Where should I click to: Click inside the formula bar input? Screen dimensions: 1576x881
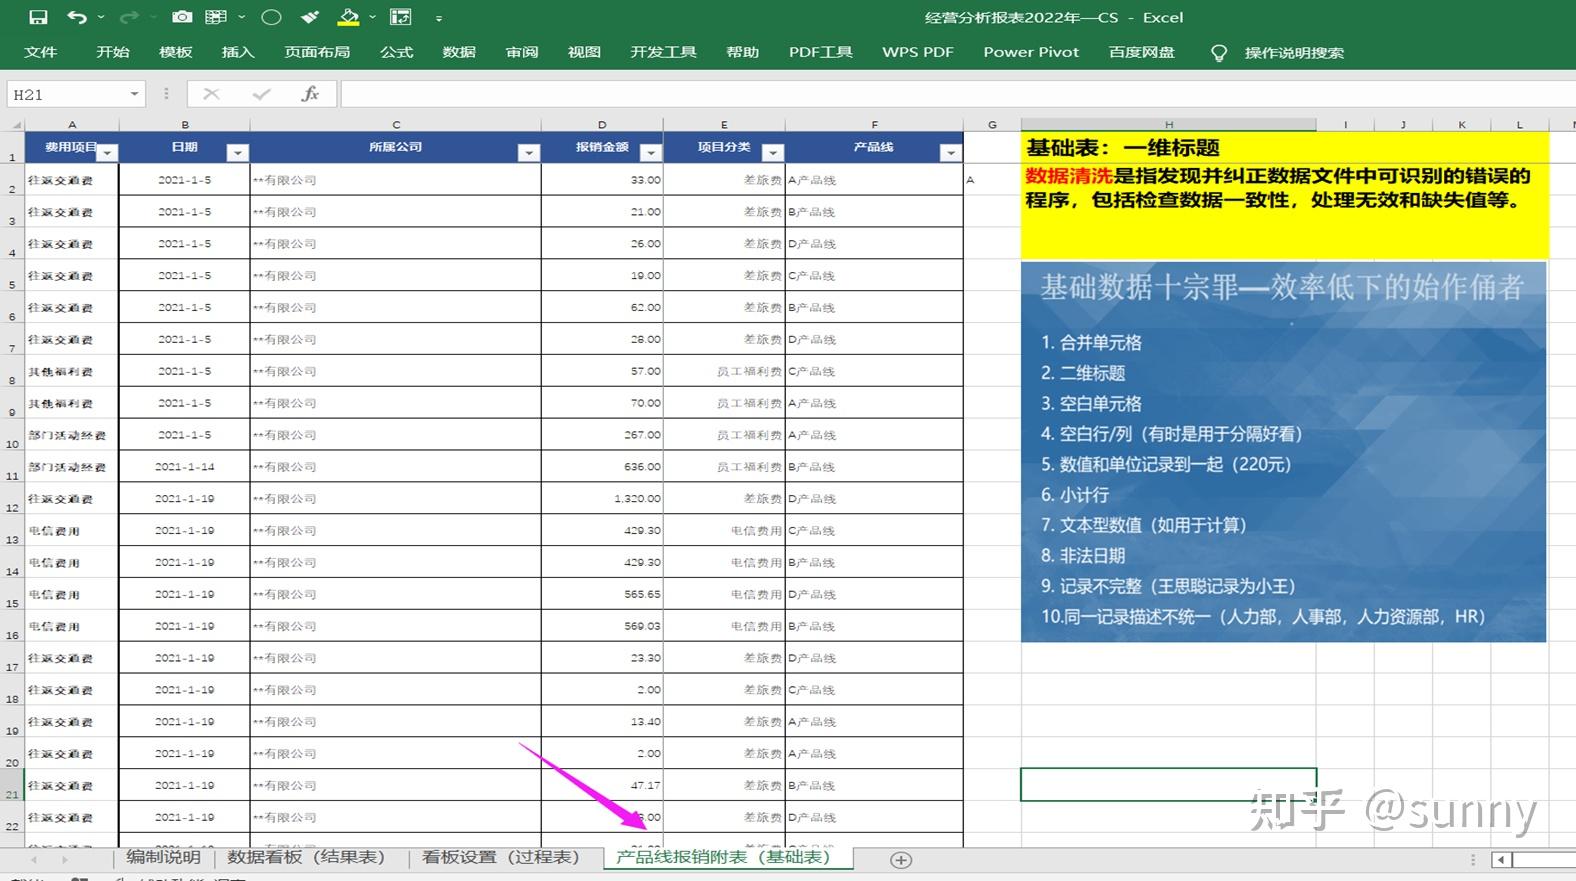tap(957, 94)
